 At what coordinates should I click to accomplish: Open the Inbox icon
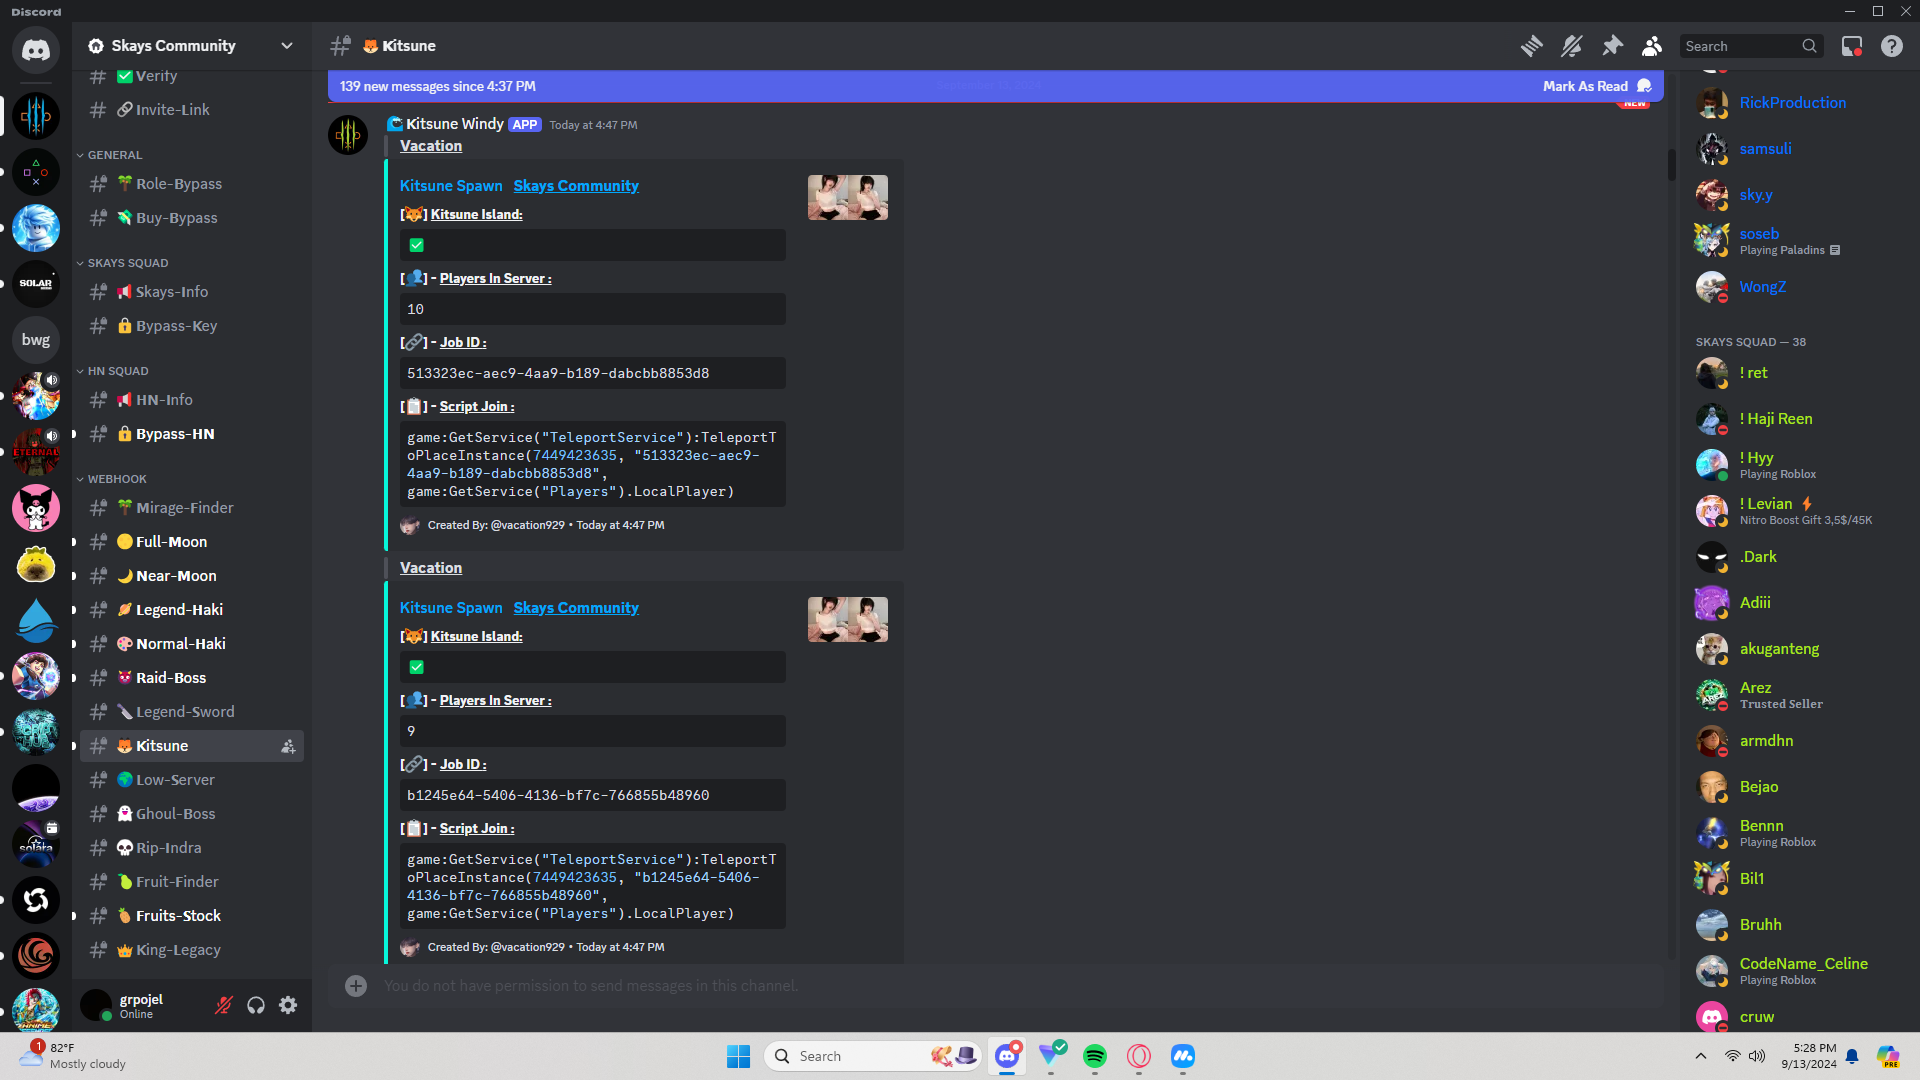click(x=1852, y=46)
